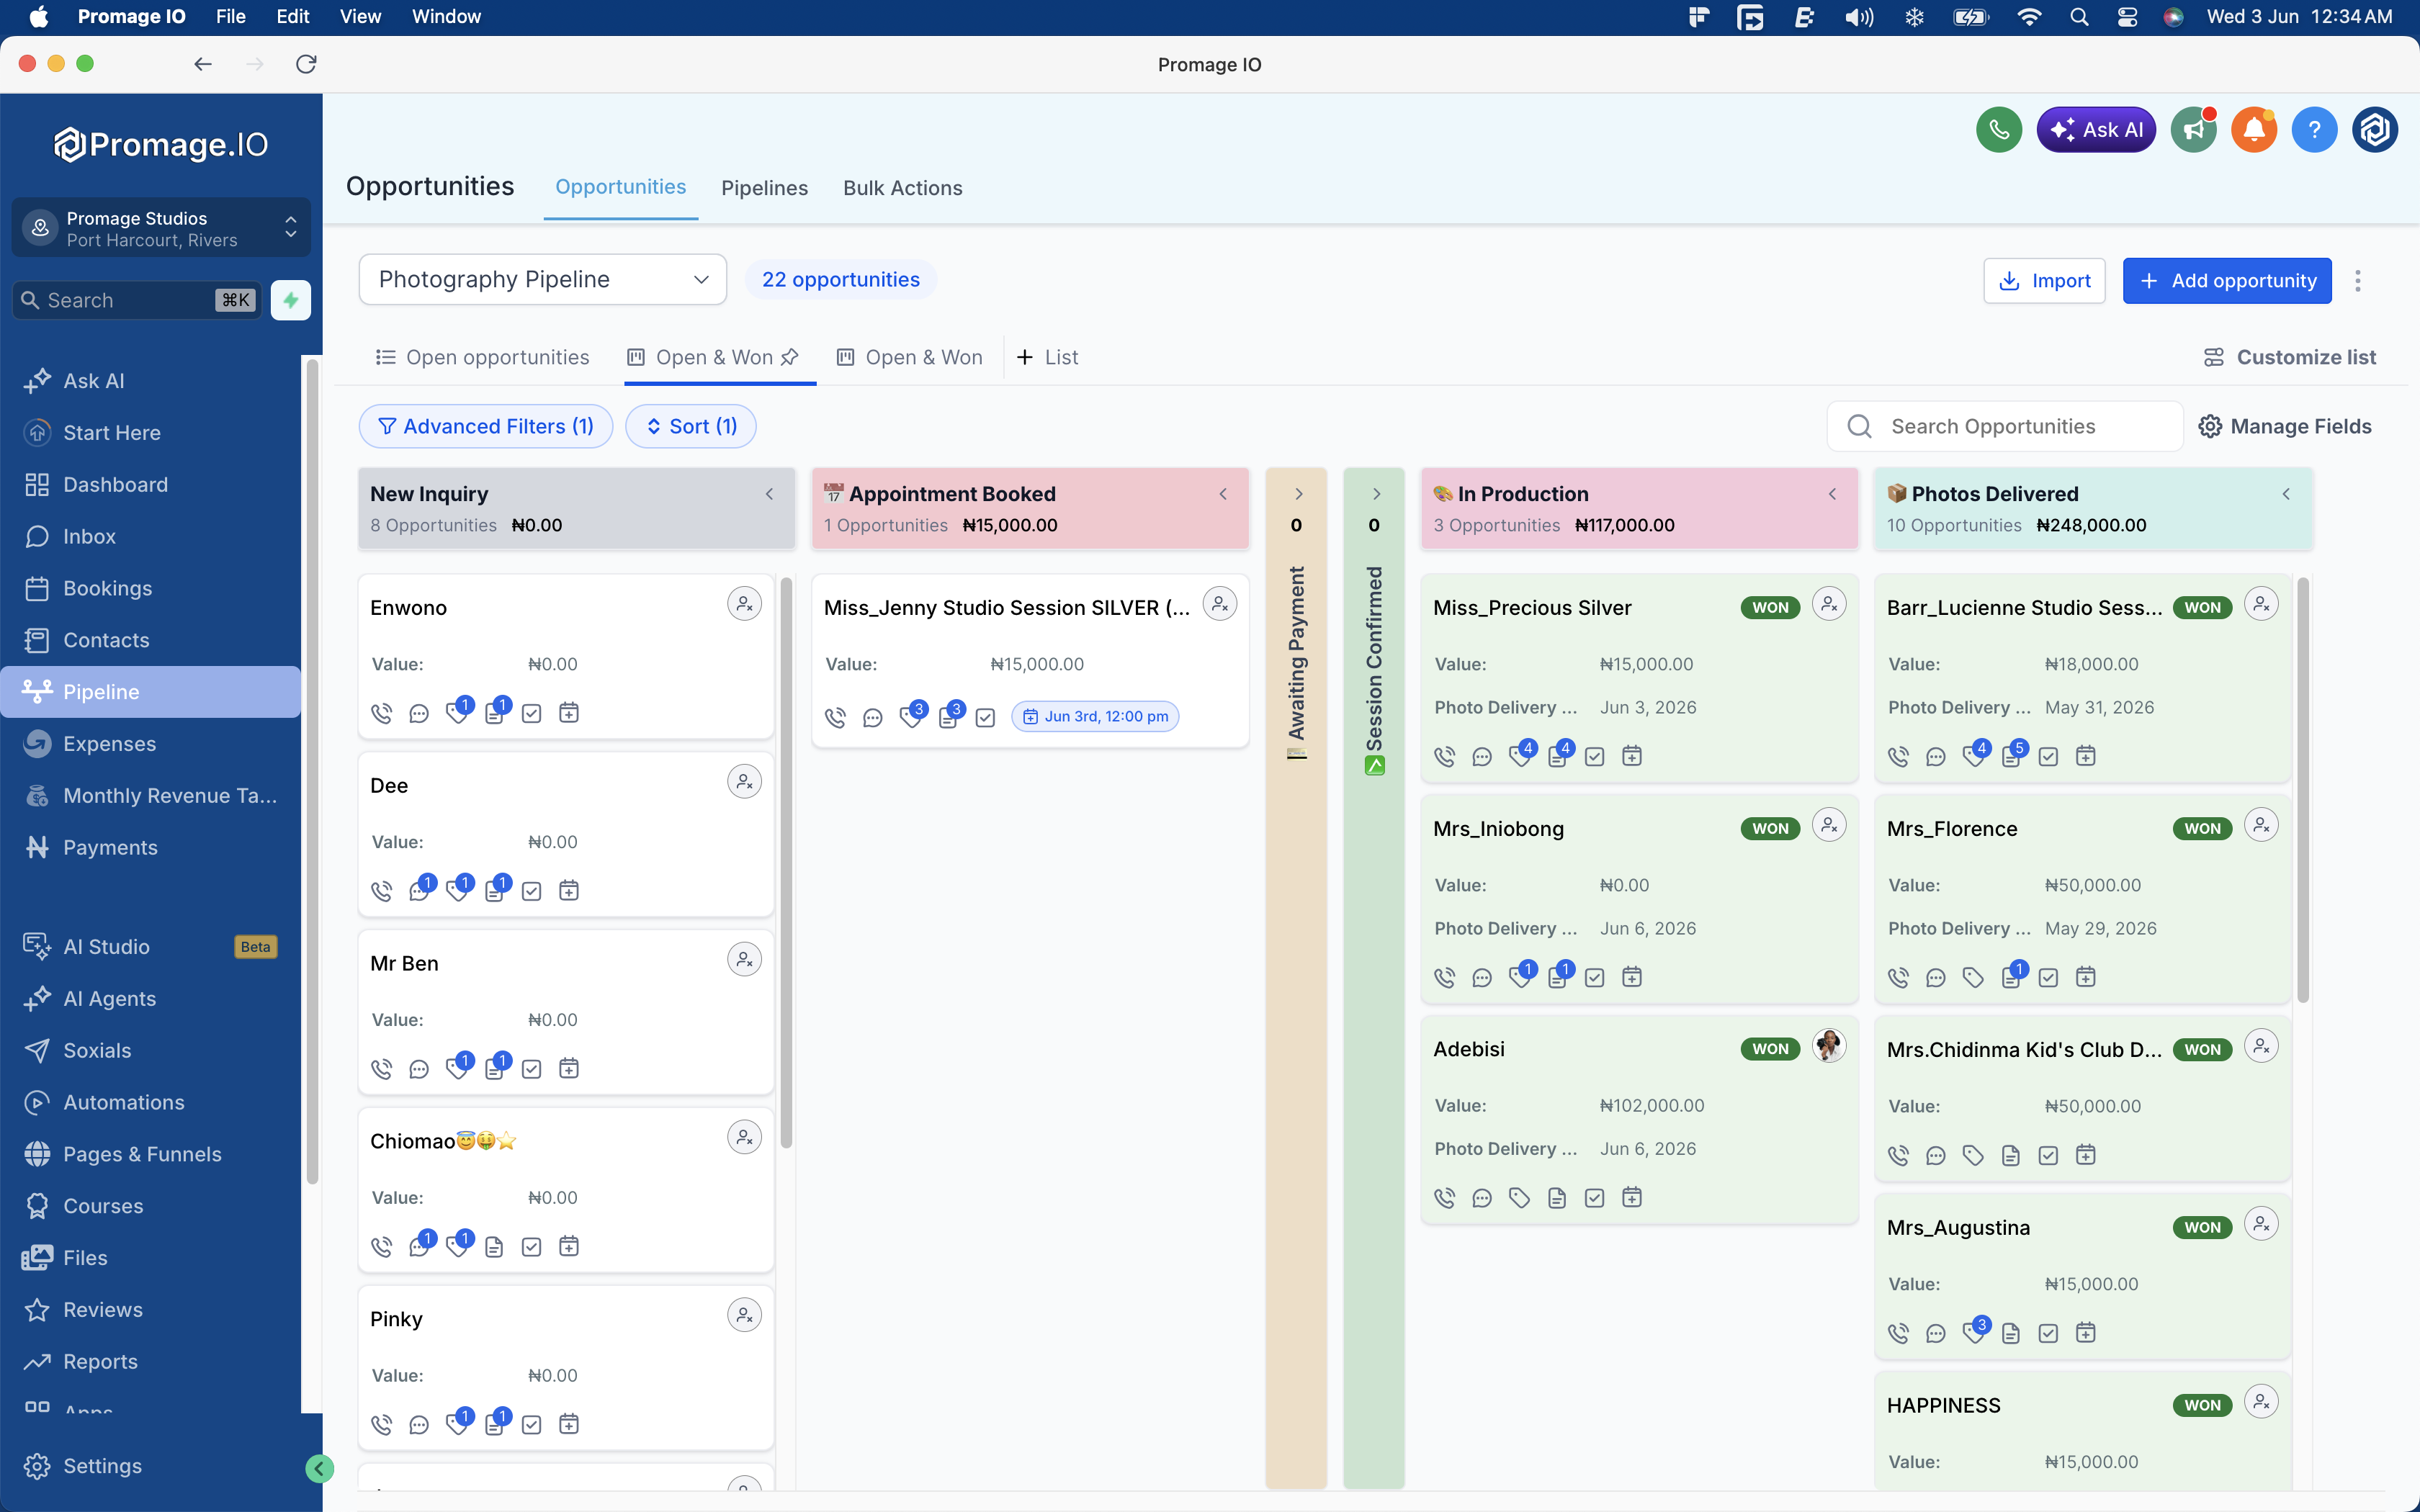This screenshot has width=2420, height=1512.
Task: Open tags icon on Mr Ben card
Action: [x=458, y=1068]
